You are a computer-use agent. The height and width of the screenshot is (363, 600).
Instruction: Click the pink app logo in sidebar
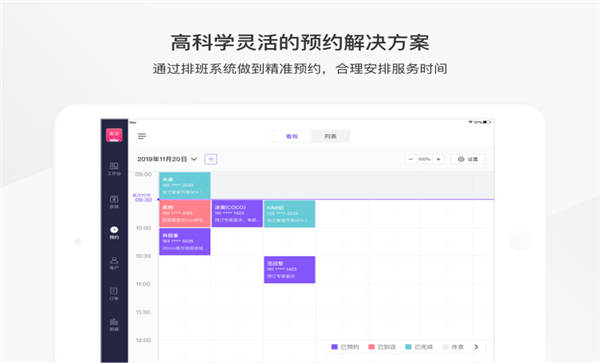click(114, 135)
